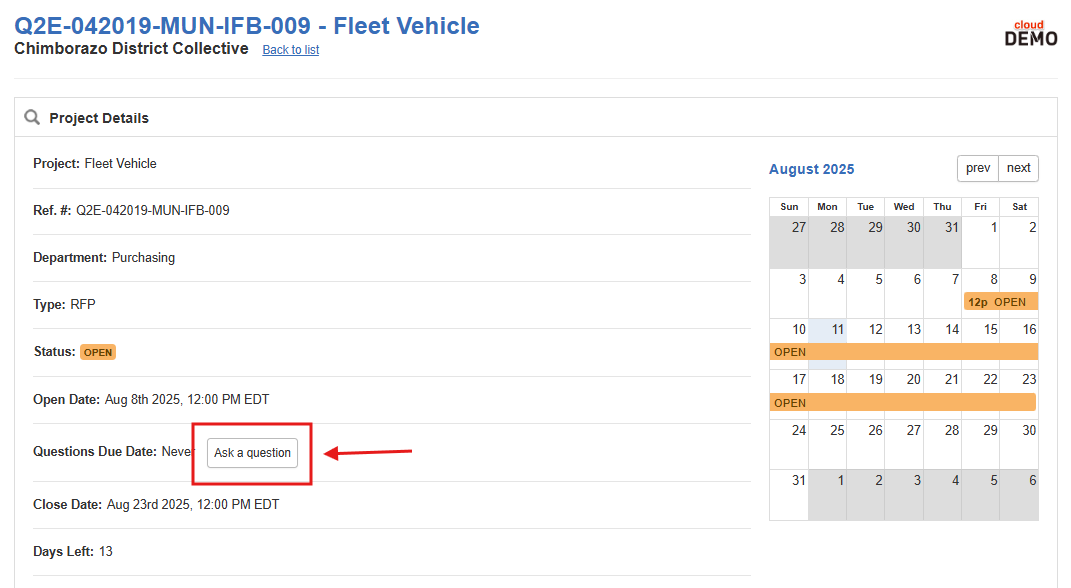Select August 11 on the calendar
1071x588 pixels.
[x=828, y=344]
